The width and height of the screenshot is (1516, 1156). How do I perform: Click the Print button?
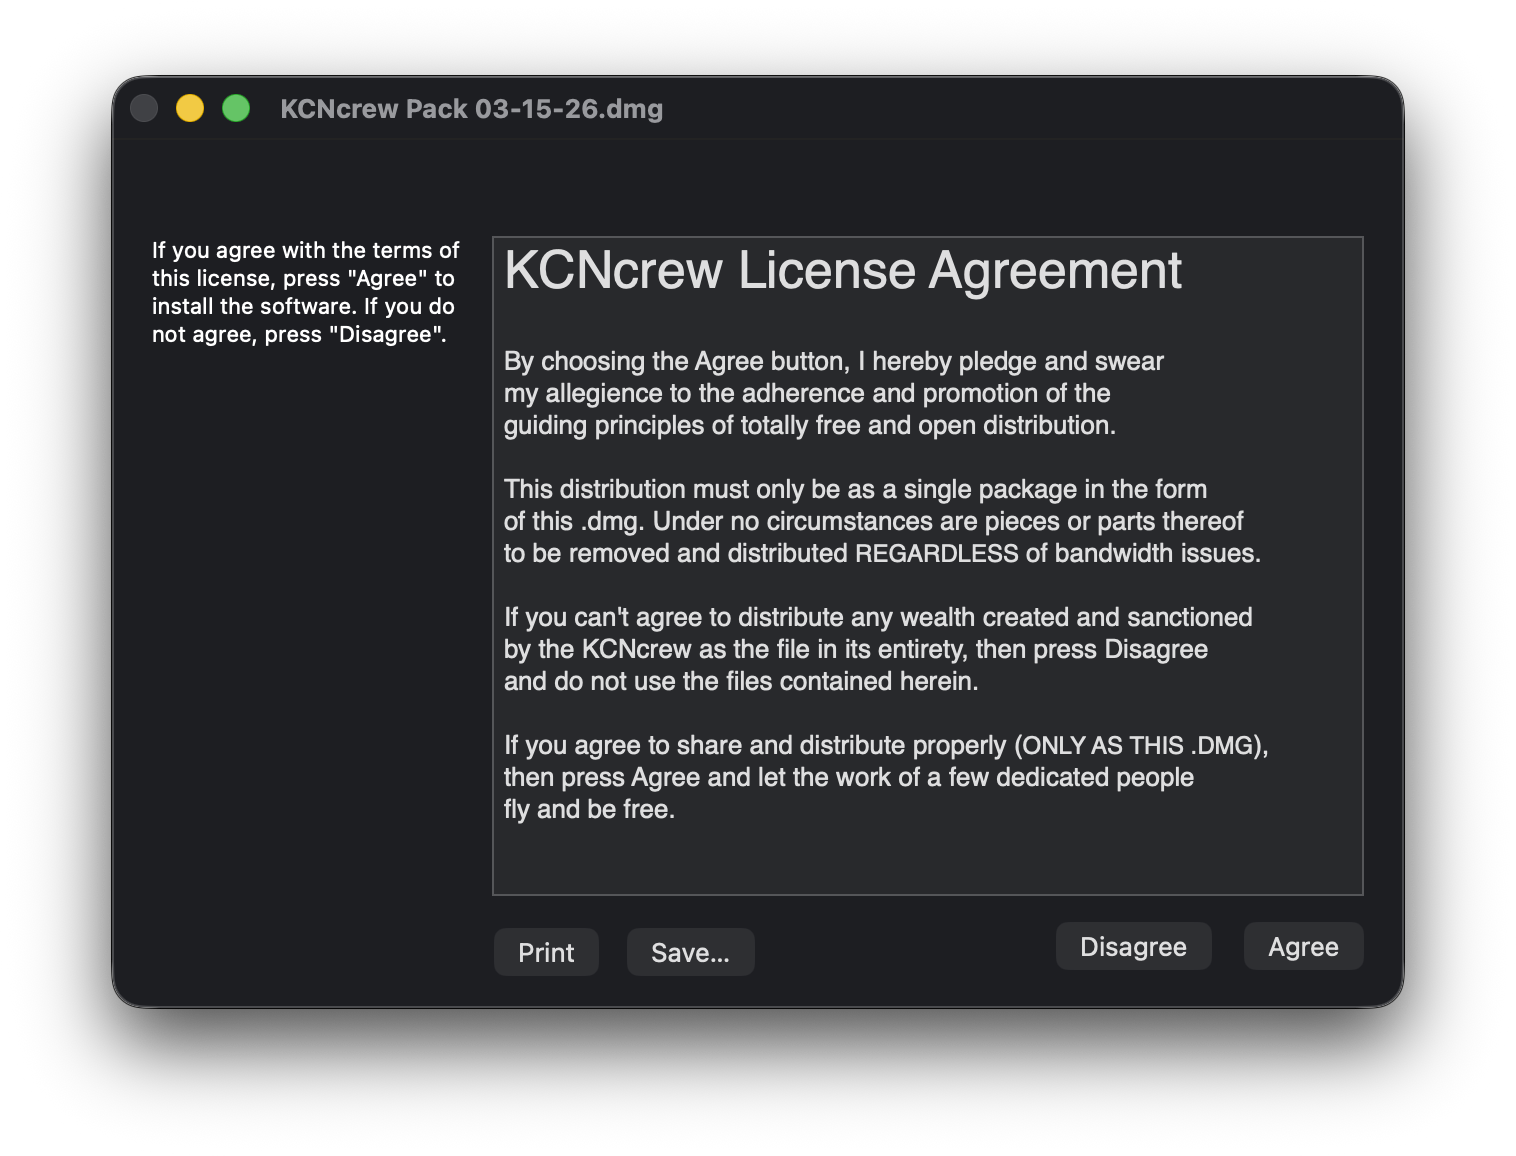(546, 952)
